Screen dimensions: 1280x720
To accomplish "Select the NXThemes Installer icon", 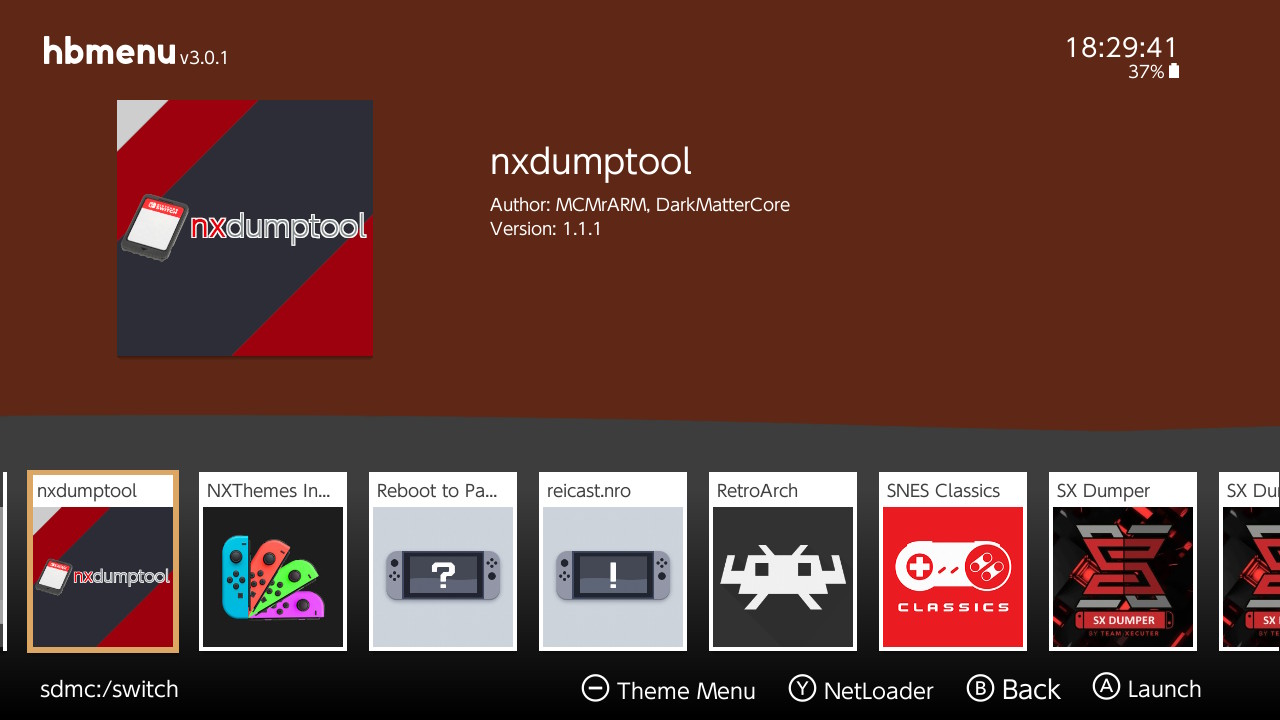I will click(272, 560).
